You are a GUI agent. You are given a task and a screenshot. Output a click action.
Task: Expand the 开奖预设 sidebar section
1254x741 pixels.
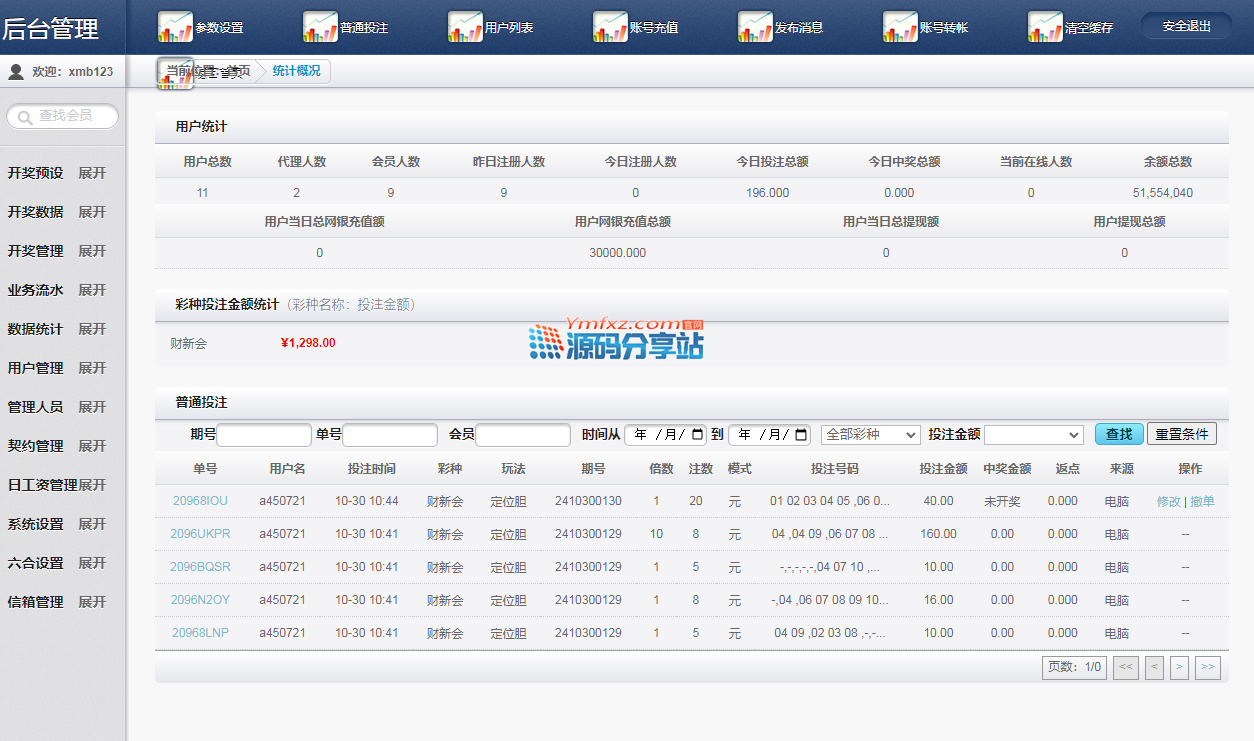92,173
